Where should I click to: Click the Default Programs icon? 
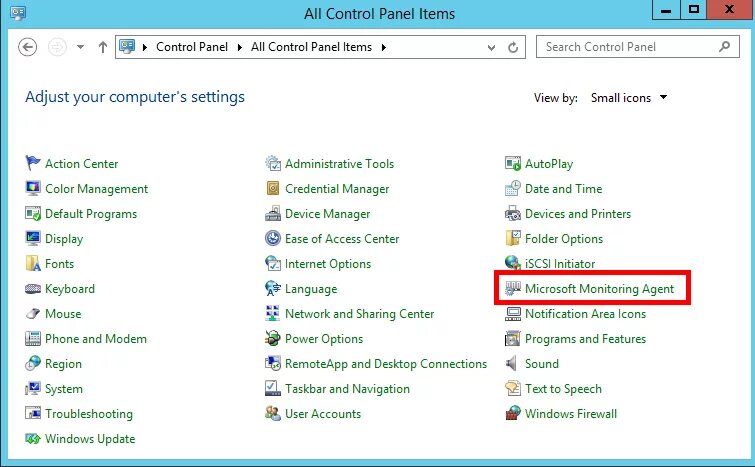33,213
